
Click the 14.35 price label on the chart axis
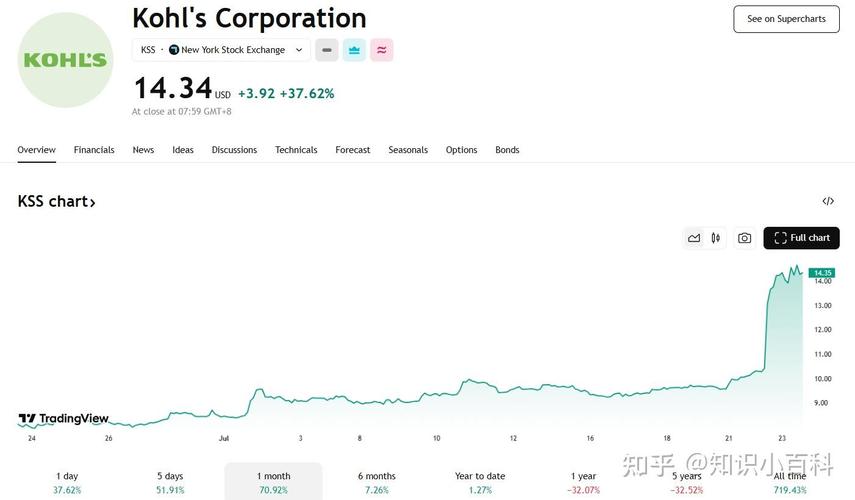(822, 273)
